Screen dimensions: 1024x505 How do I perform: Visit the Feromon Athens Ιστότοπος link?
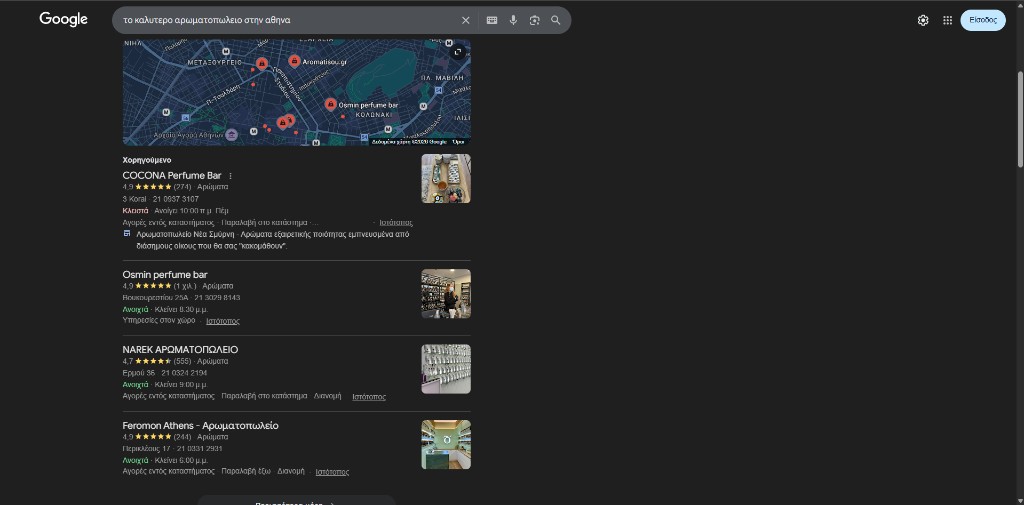(x=332, y=472)
